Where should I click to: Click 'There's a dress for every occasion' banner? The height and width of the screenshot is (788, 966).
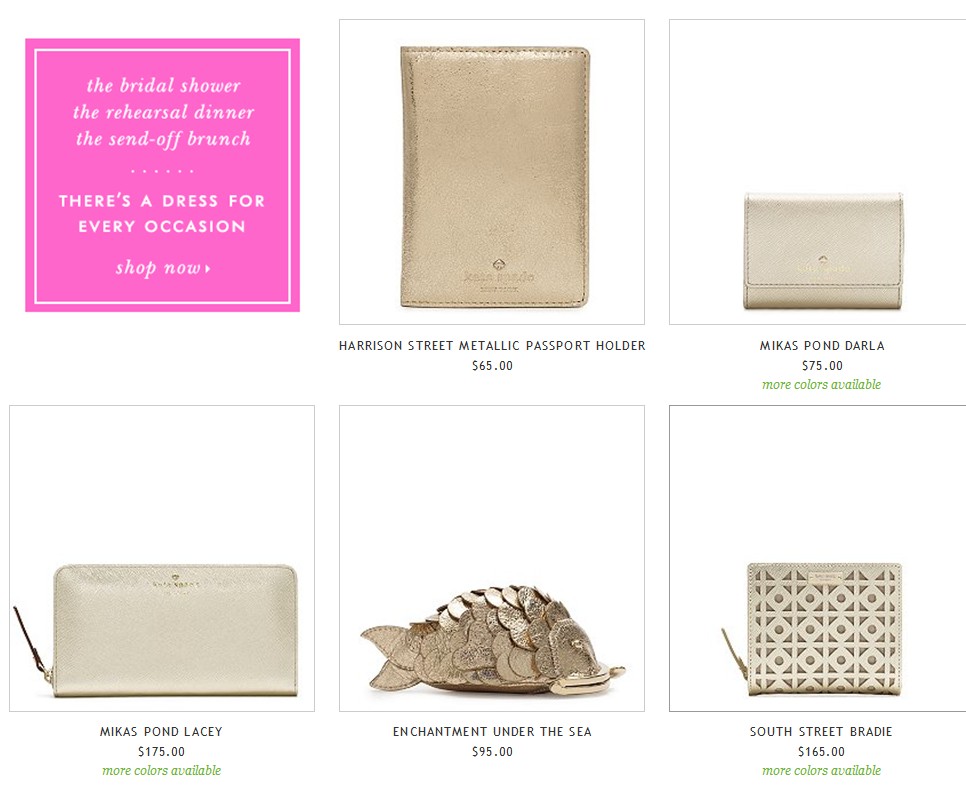pos(163,175)
